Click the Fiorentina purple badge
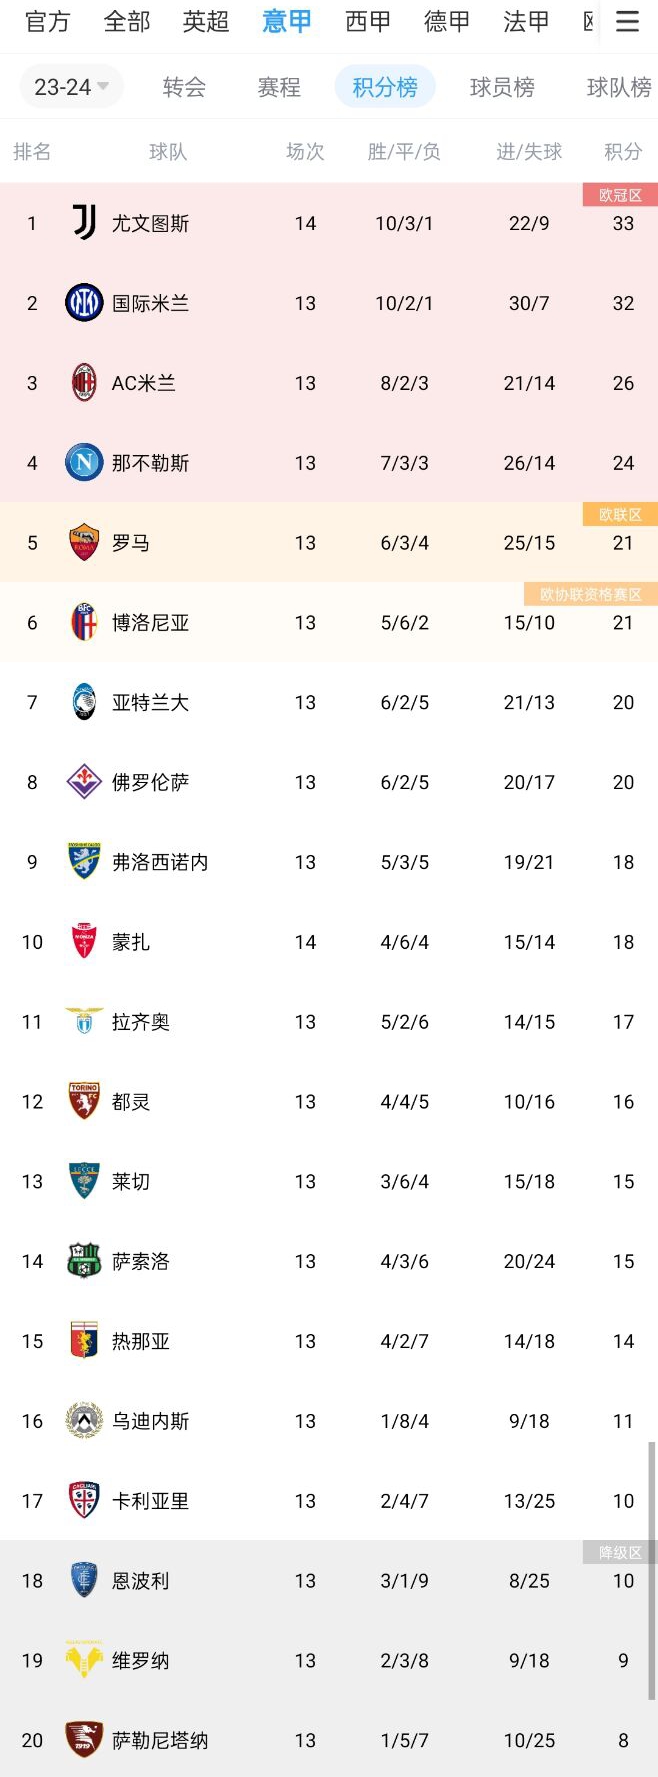This screenshot has width=658, height=1777. [x=84, y=782]
